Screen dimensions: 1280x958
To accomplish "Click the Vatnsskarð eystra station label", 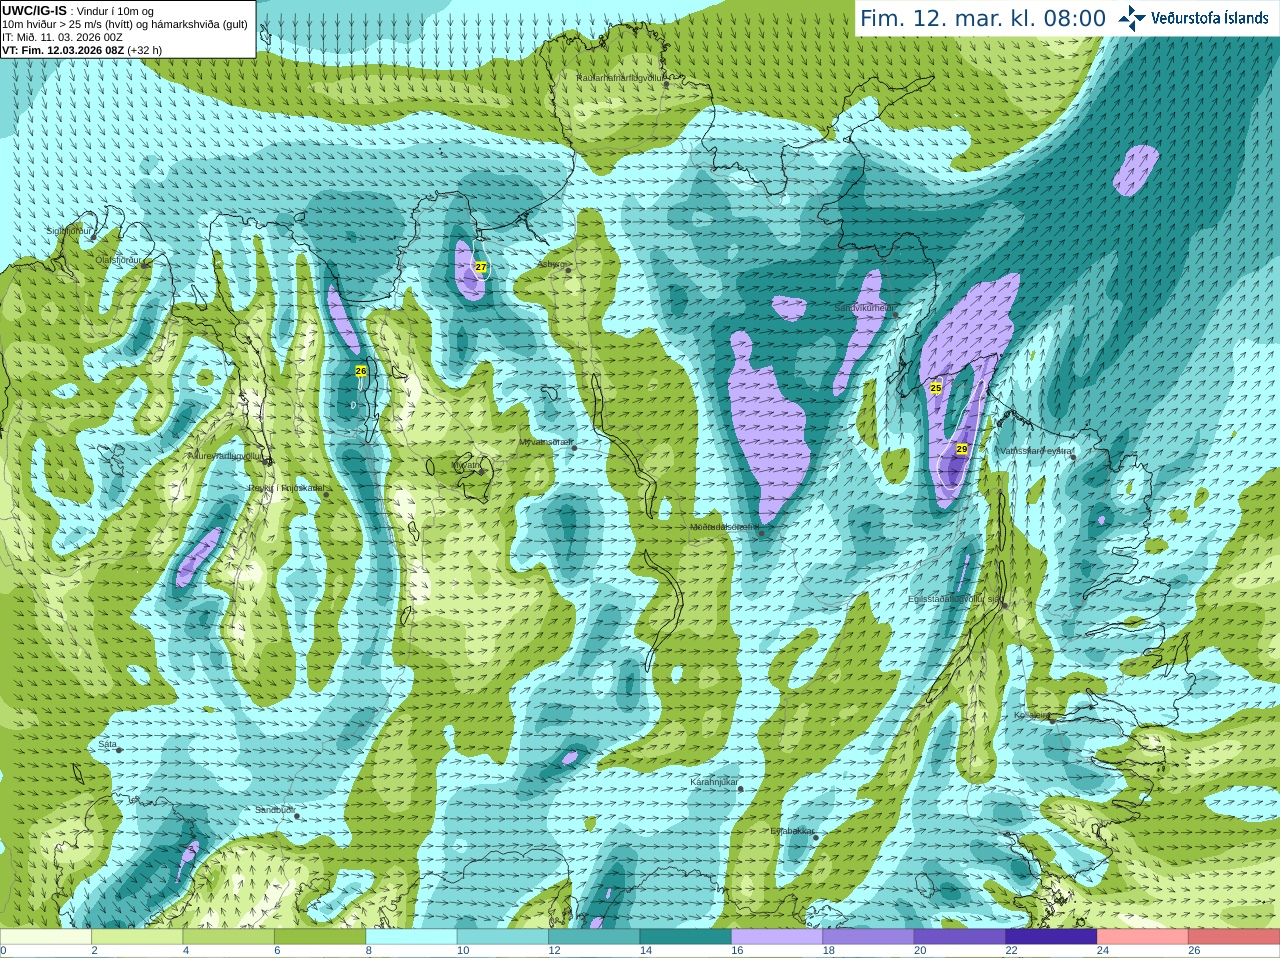I will [1037, 451].
